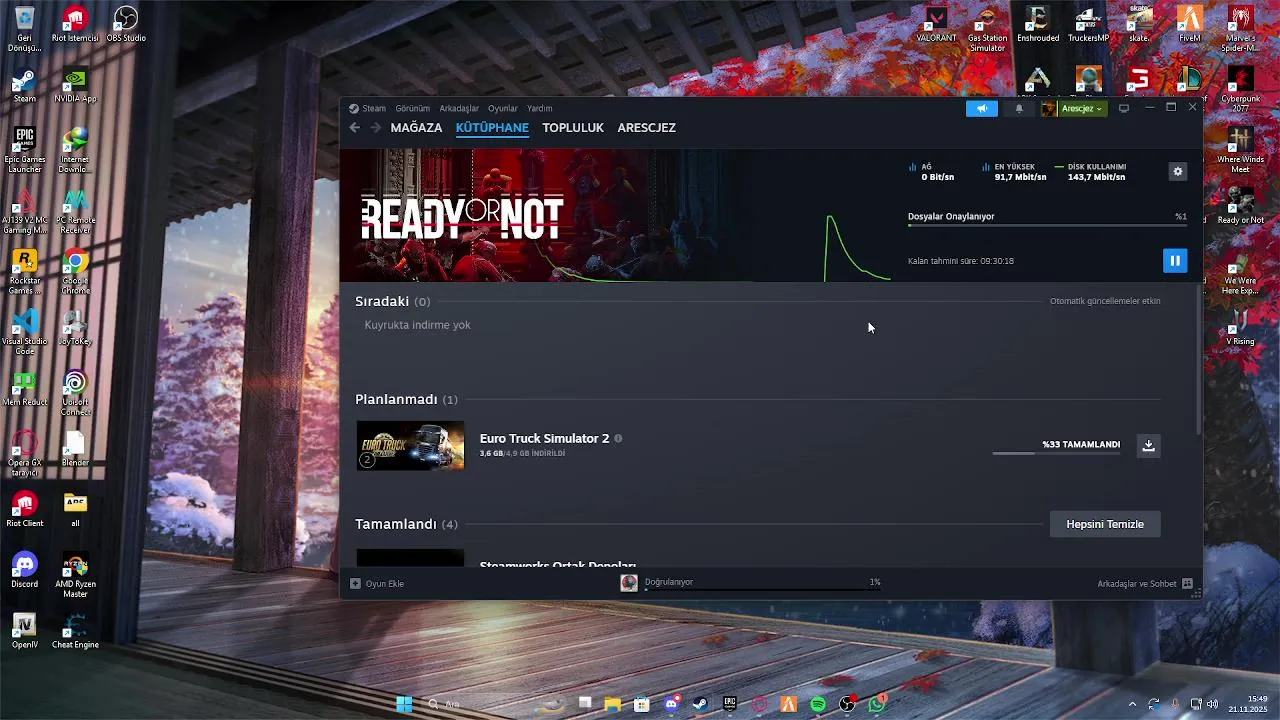The width and height of the screenshot is (1280, 720).
Task: Open Riot İstemcisi desktop shortcut
Action: tap(75, 25)
